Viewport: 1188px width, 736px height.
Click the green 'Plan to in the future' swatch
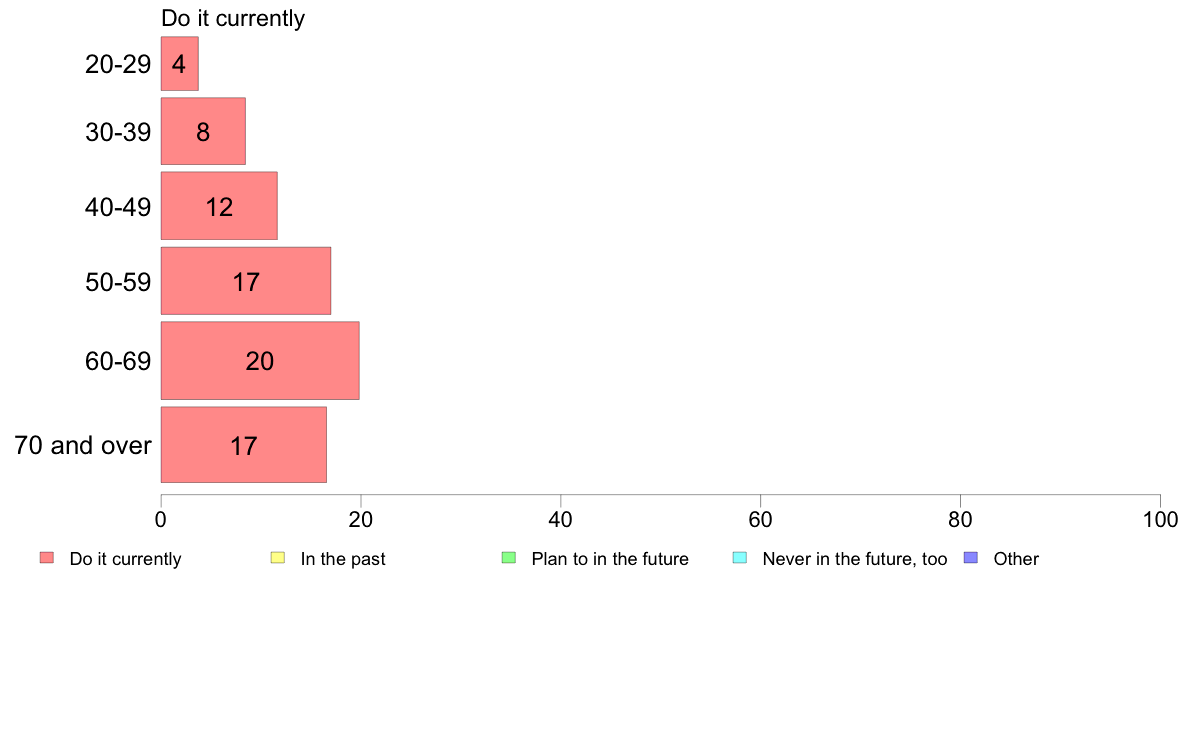(x=509, y=558)
